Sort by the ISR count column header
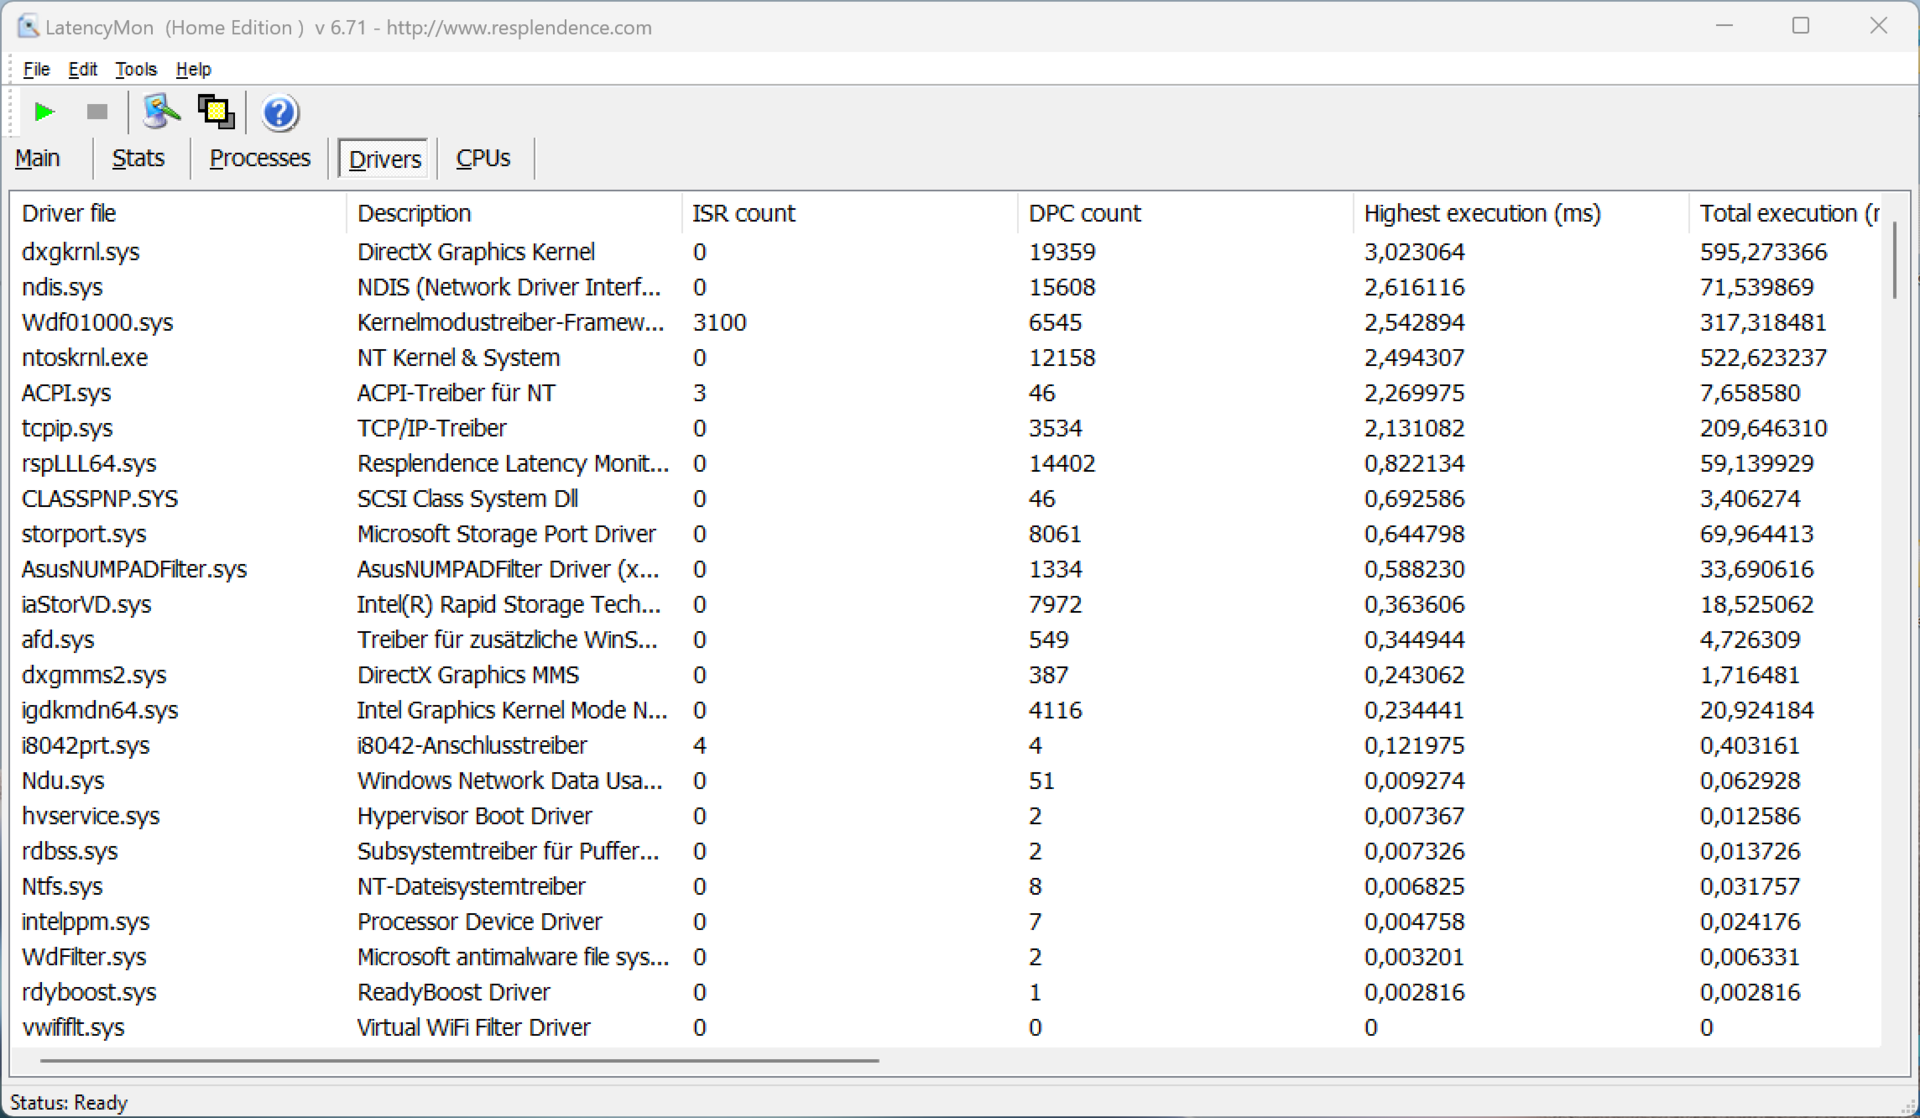 pos(744,213)
